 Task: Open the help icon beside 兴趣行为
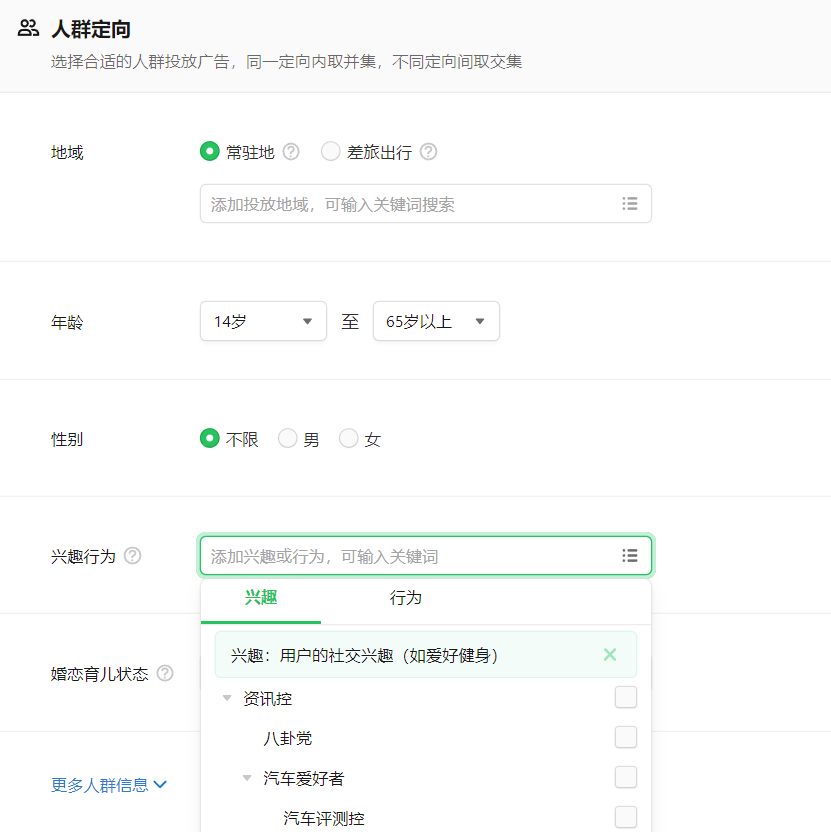coord(133,557)
